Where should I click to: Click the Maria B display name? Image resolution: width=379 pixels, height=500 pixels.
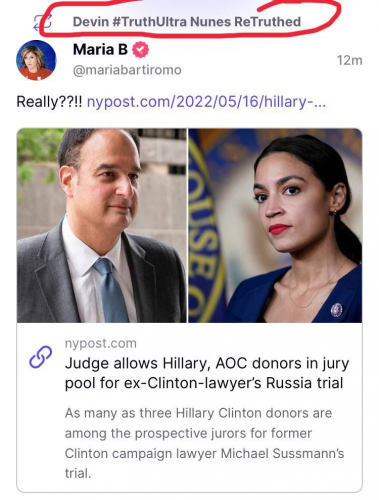pos(100,50)
